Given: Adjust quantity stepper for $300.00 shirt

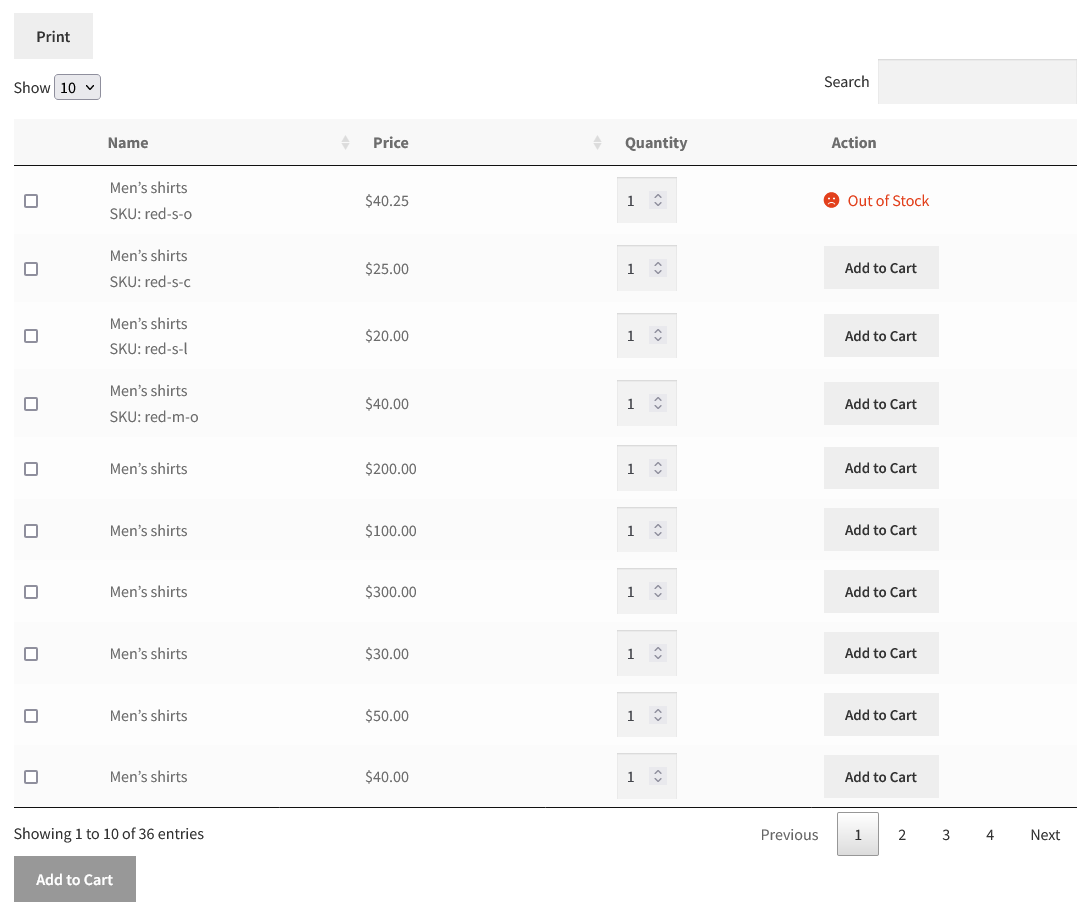Looking at the screenshot, I should click(x=658, y=591).
